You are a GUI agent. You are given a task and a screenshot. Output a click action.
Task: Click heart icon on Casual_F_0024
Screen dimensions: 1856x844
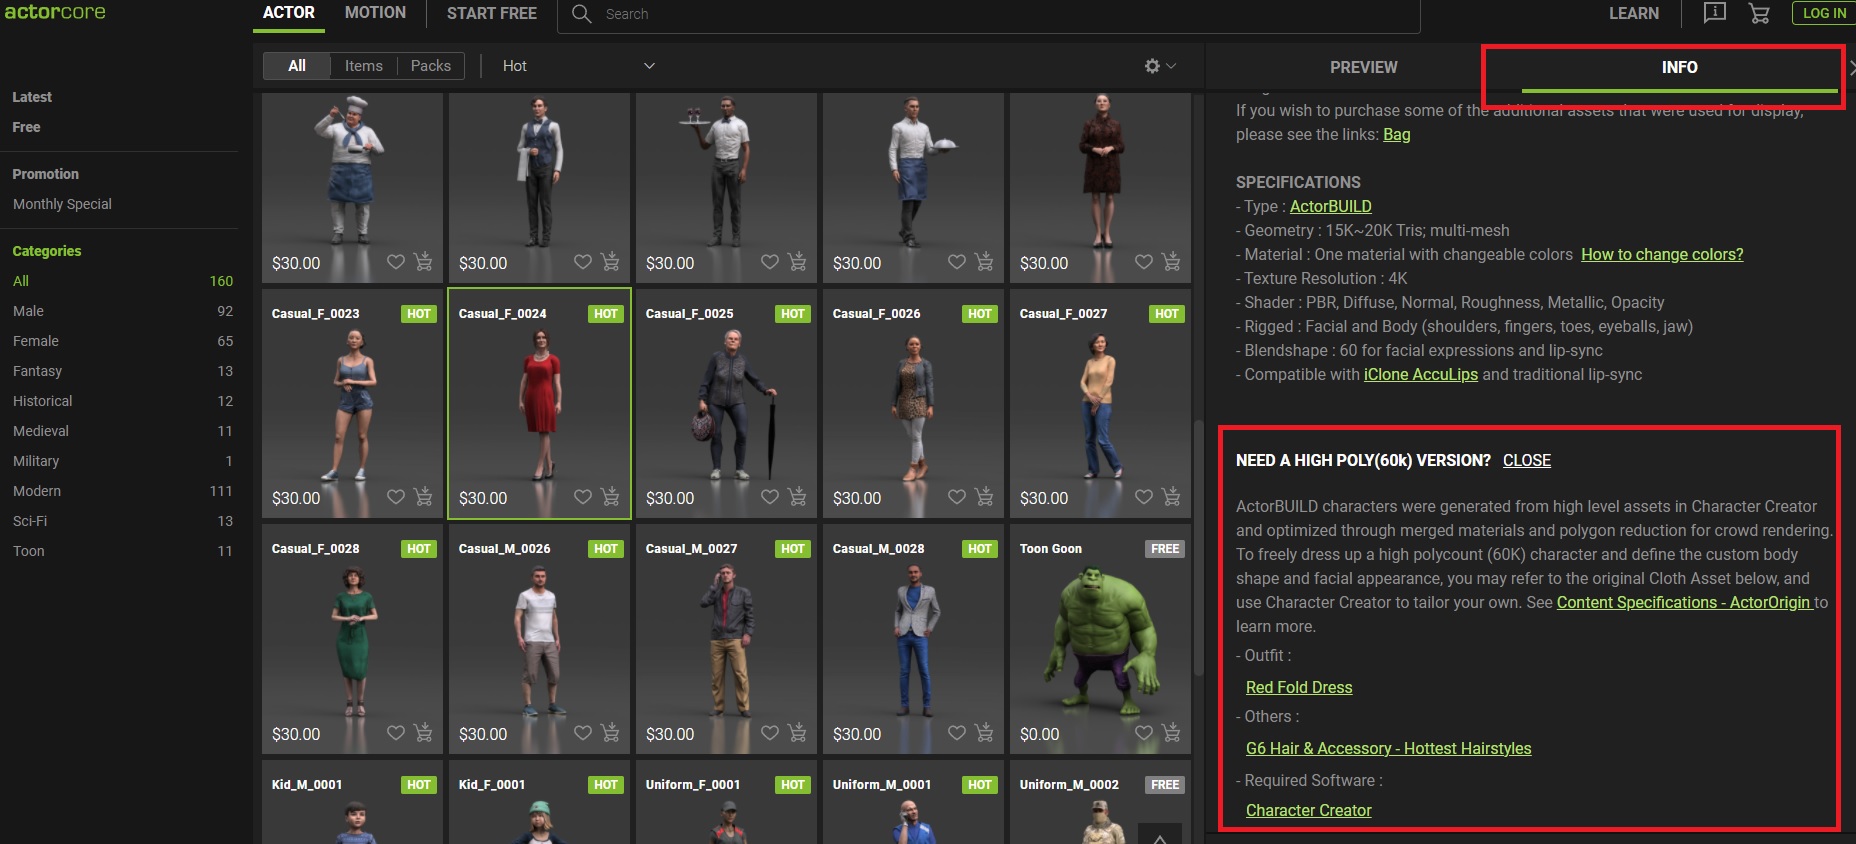click(x=583, y=497)
